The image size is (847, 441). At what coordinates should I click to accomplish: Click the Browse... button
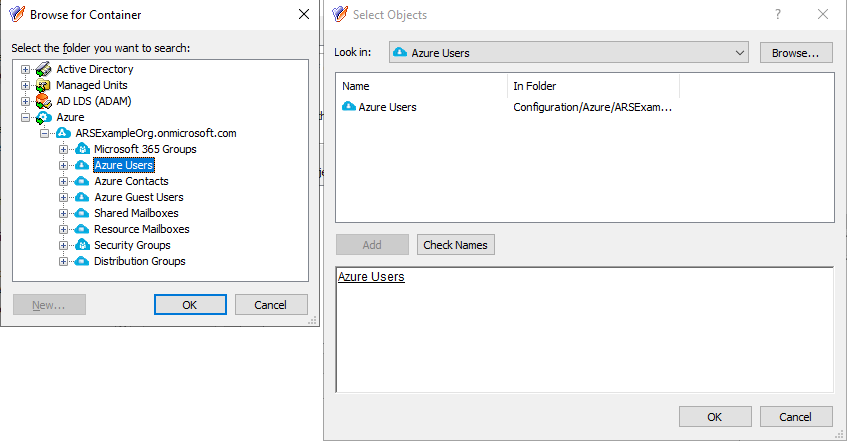(796, 53)
